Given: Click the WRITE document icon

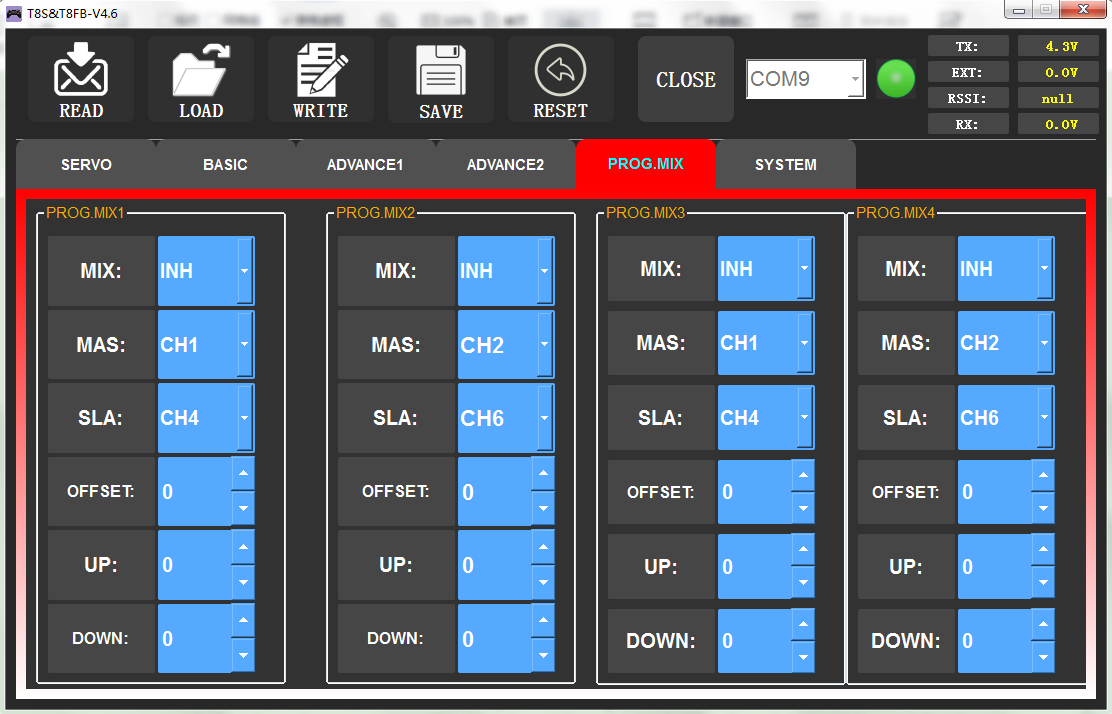Looking at the screenshot, I should (321, 72).
